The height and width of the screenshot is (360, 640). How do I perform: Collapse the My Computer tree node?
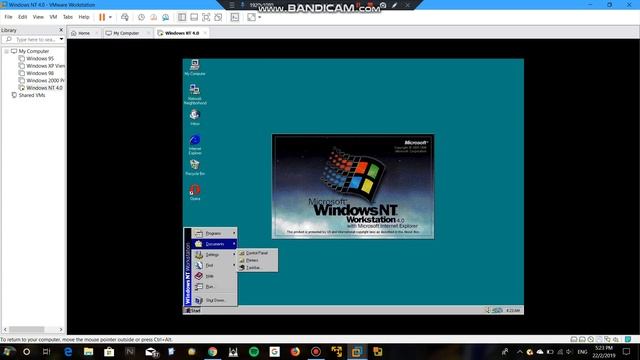[7, 51]
